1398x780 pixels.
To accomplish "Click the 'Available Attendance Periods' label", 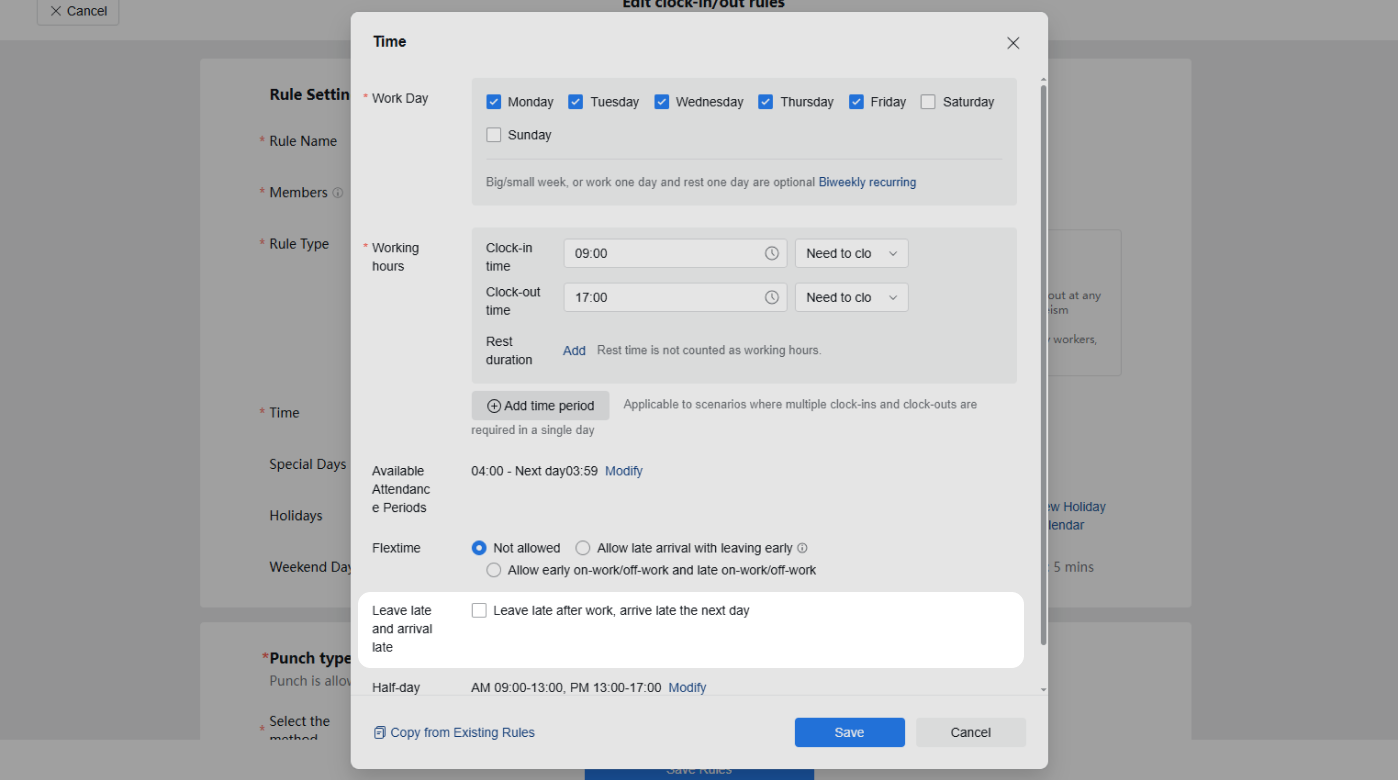I will point(400,489).
